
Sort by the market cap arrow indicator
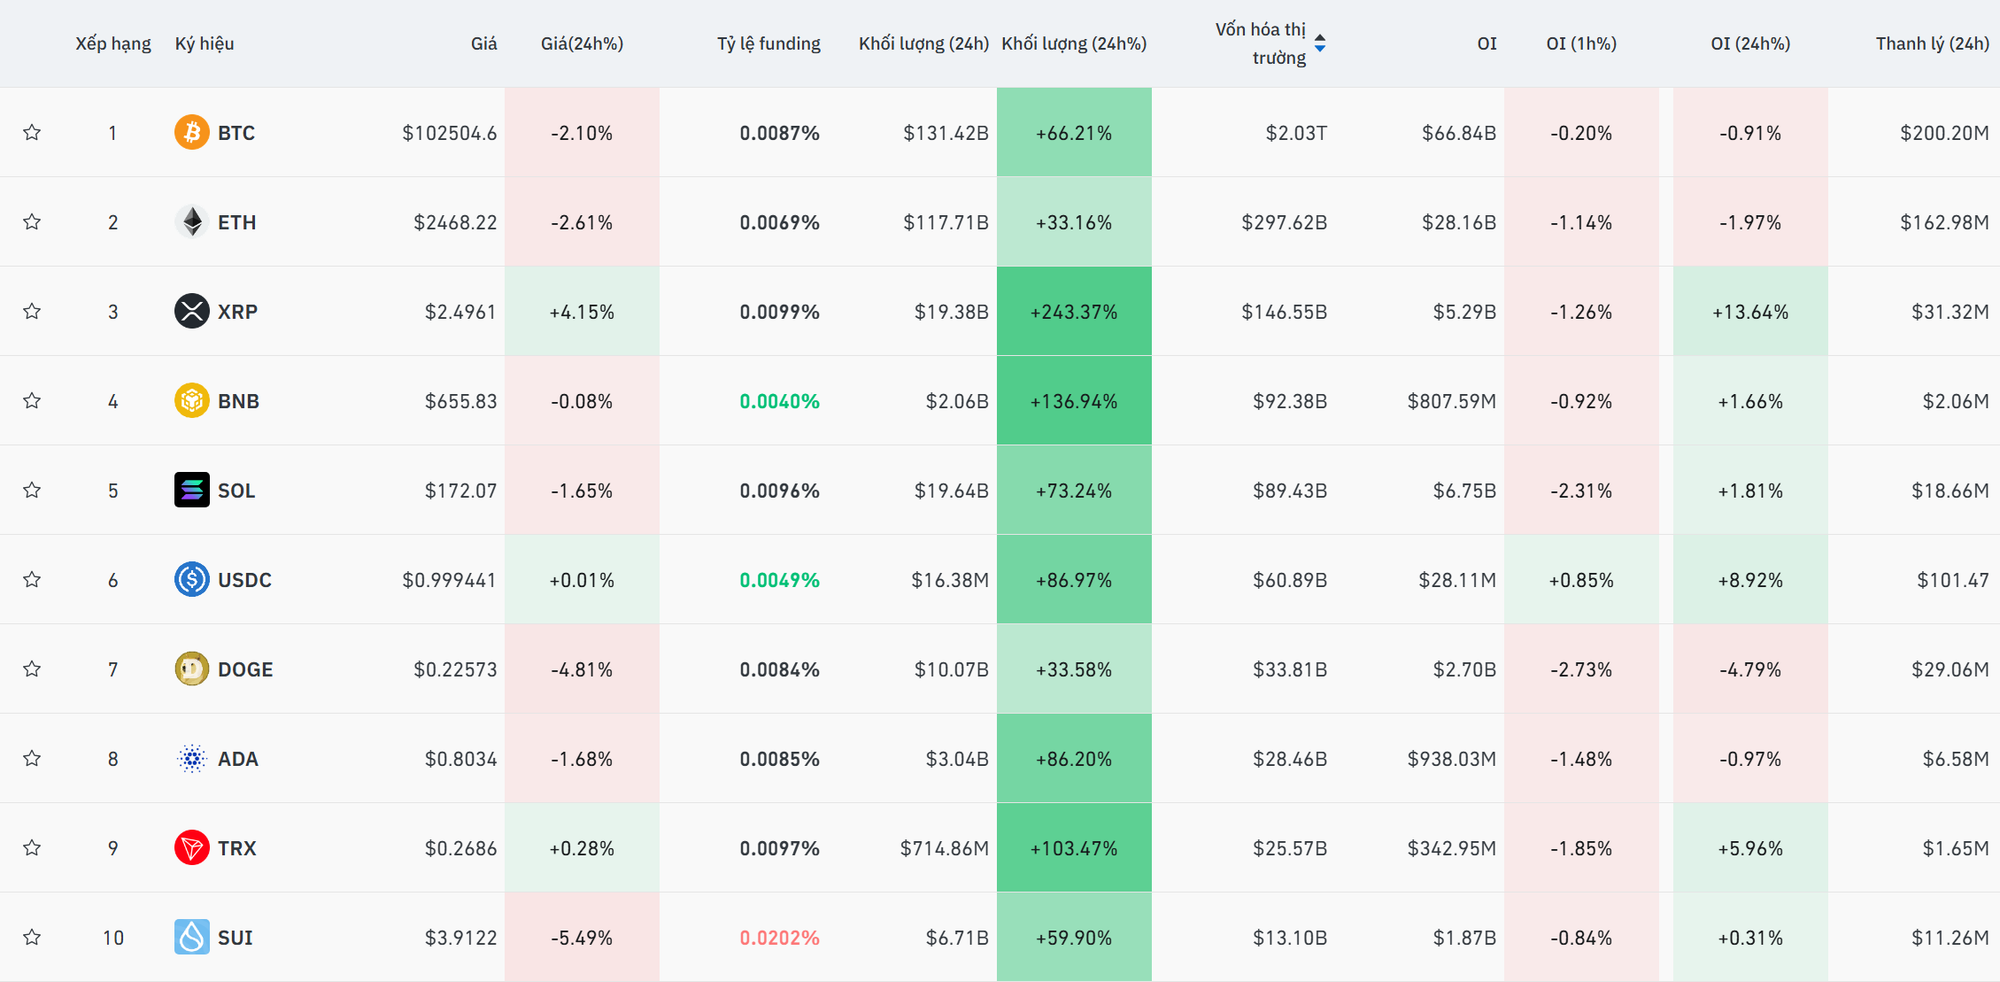click(1320, 43)
